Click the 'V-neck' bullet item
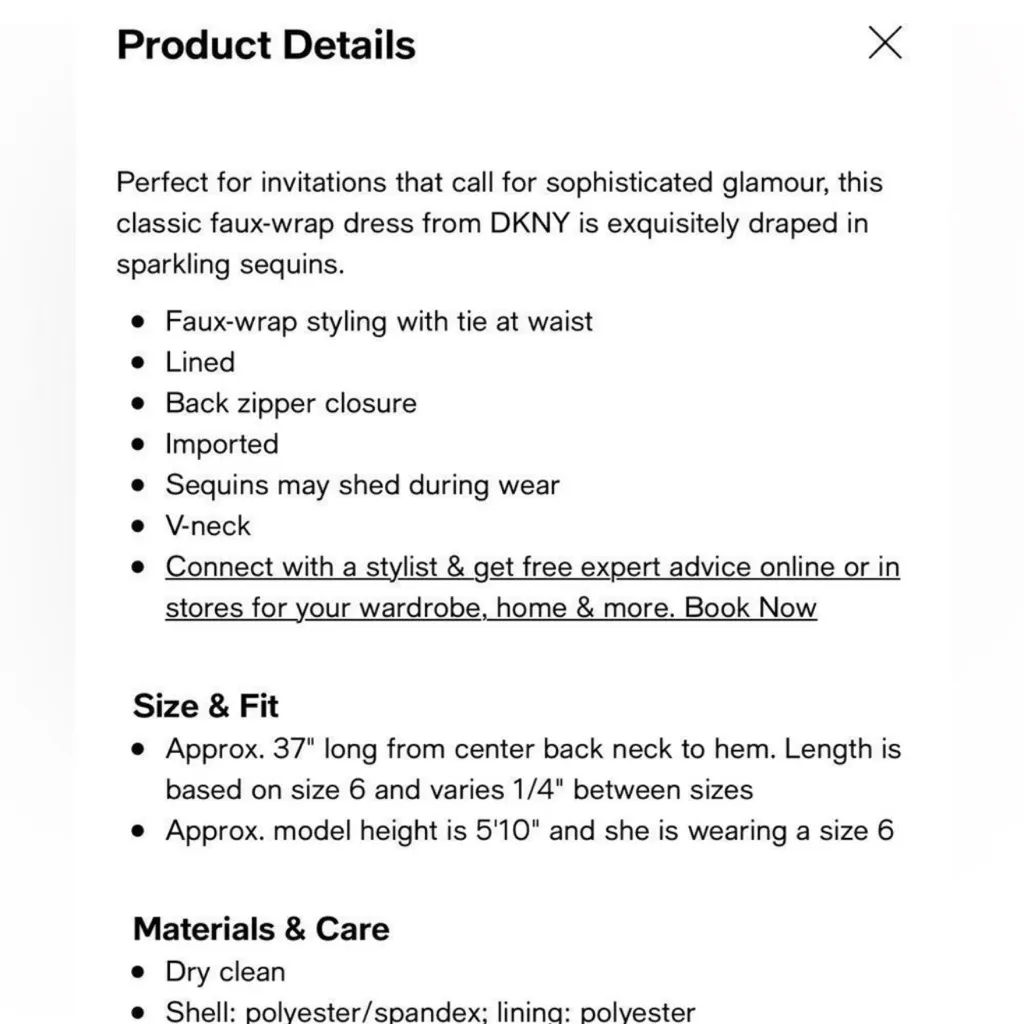Screen dimensions: 1024x1024 pos(208,526)
